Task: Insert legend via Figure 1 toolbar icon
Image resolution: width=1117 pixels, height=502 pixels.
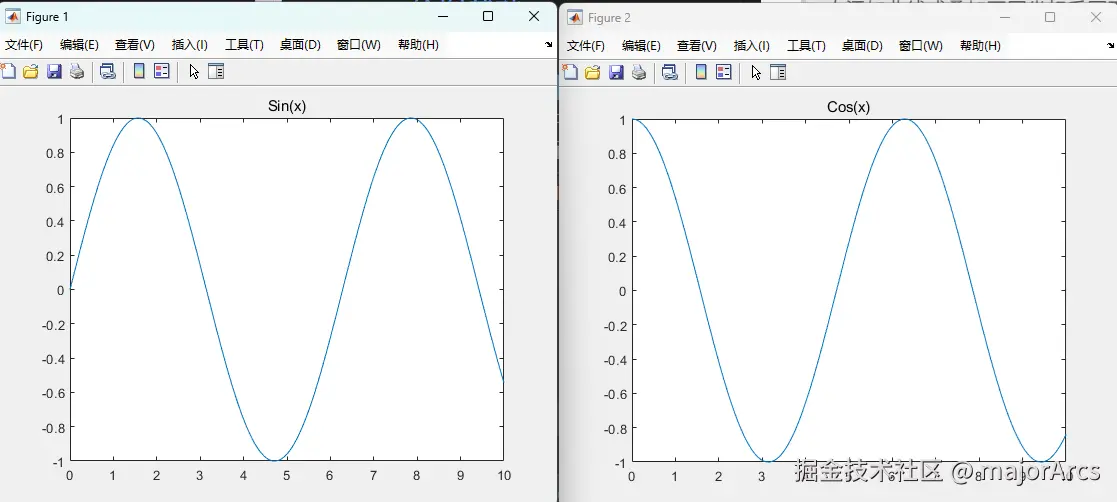Action: pos(162,71)
